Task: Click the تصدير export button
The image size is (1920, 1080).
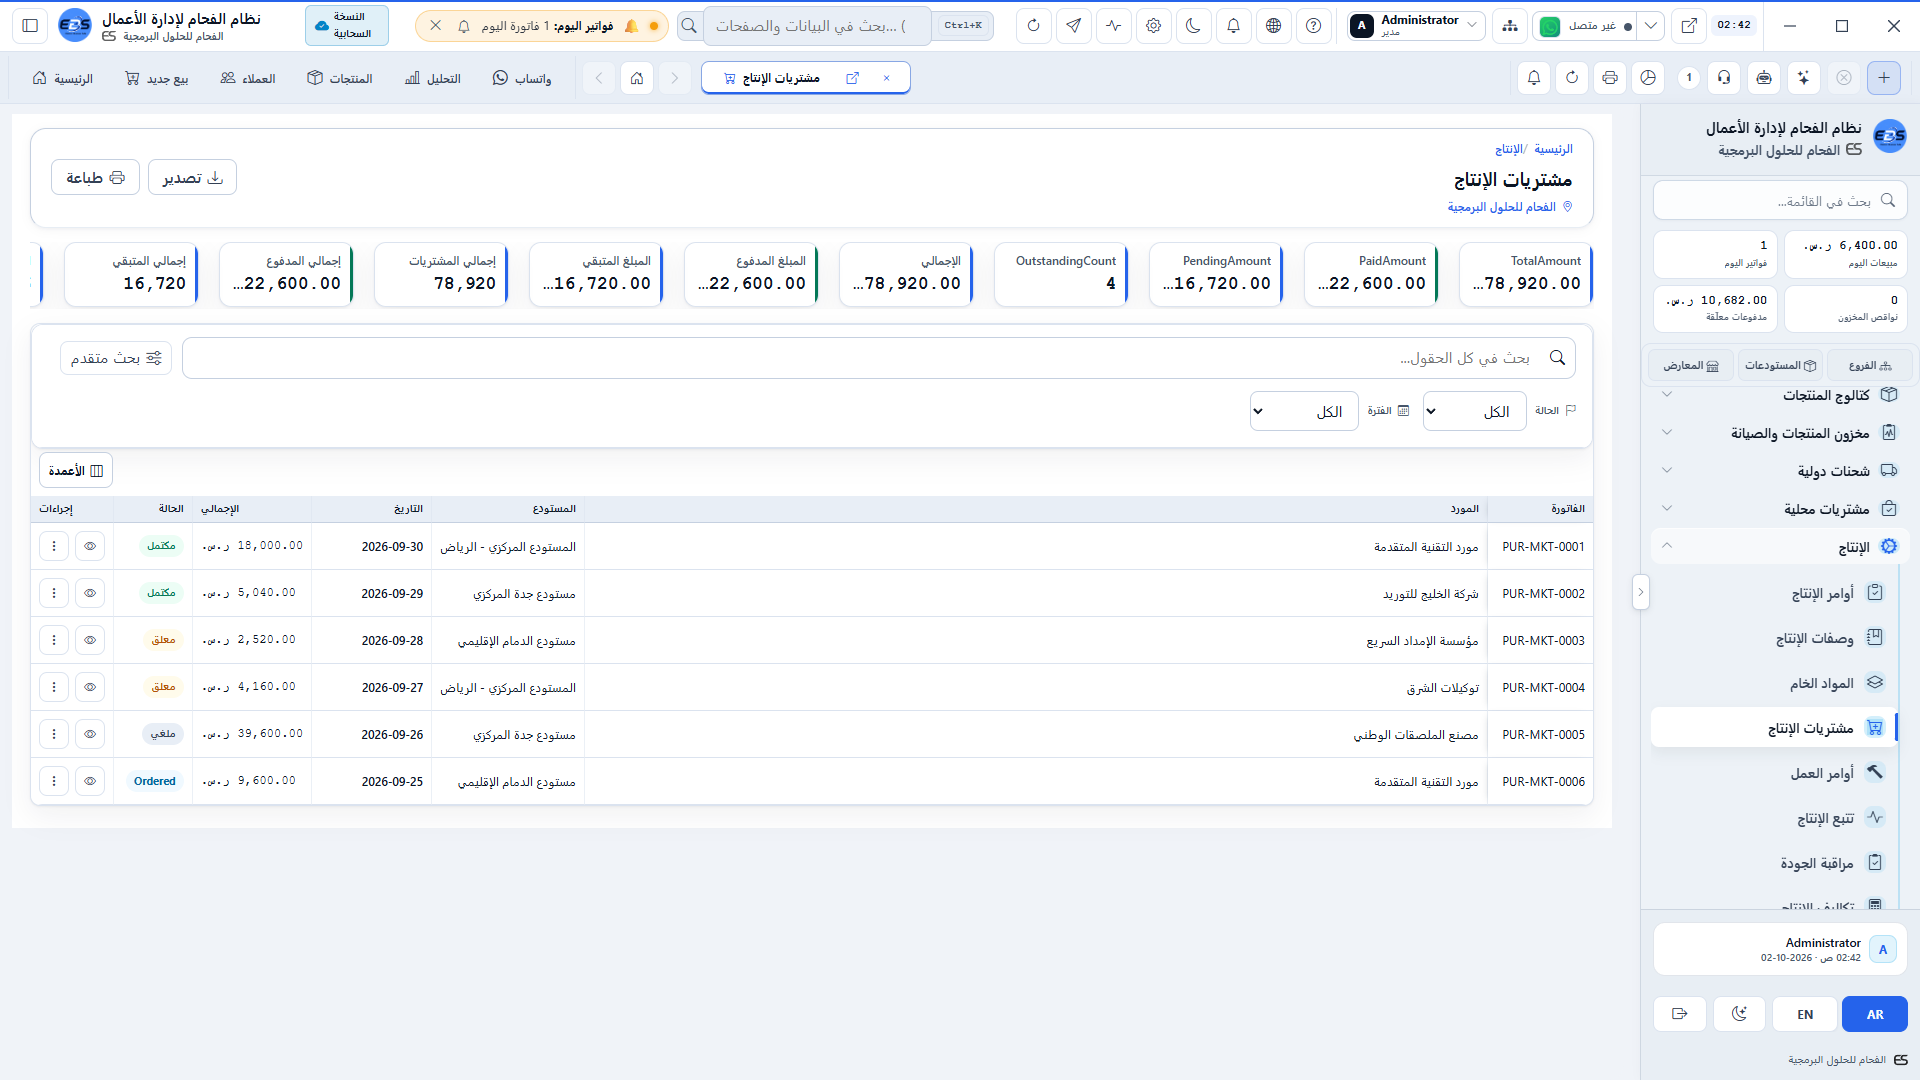Action: (x=192, y=178)
